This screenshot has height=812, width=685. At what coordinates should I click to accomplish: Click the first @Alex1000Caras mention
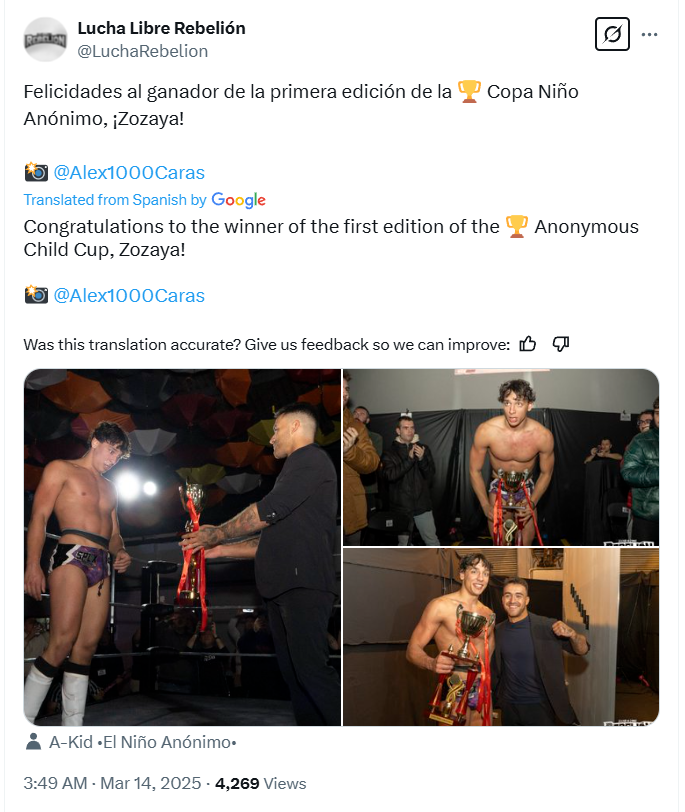tap(129, 172)
